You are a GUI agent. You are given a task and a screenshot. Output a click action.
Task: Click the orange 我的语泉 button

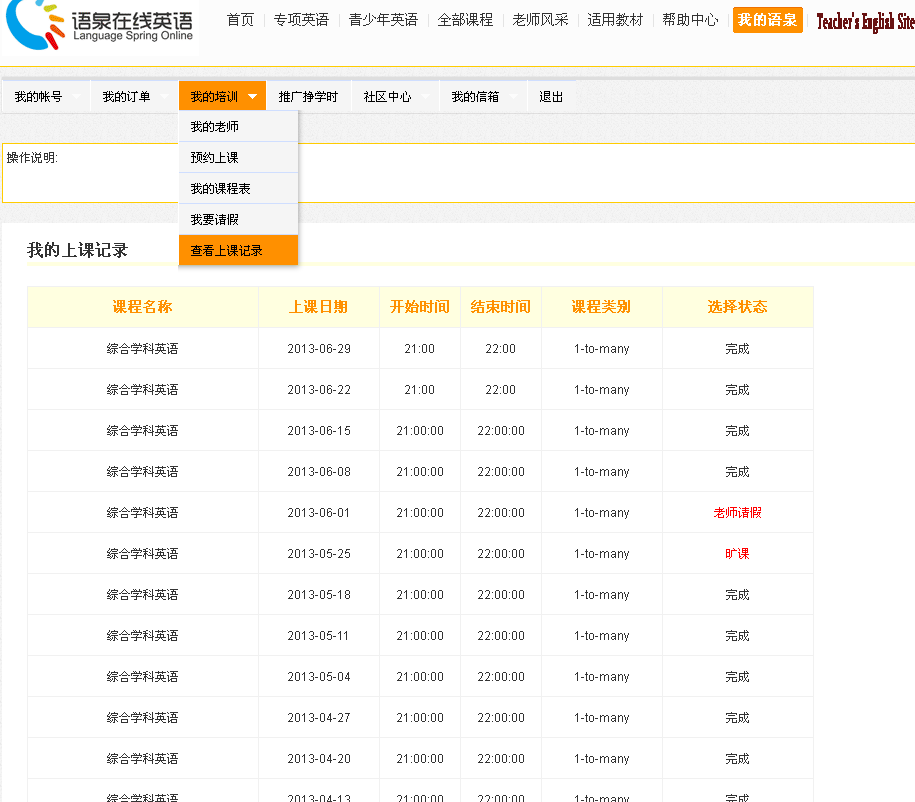(x=767, y=20)
